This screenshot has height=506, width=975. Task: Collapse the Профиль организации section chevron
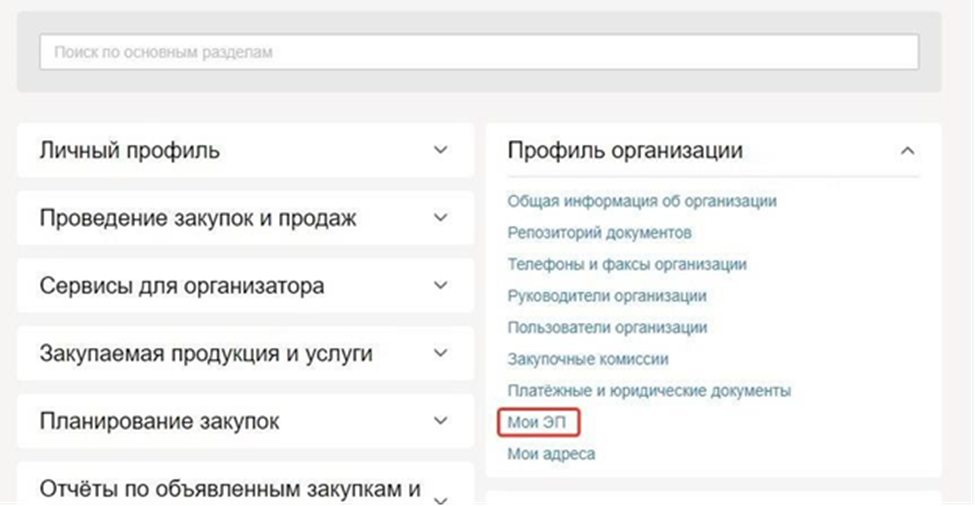point(907,151)
